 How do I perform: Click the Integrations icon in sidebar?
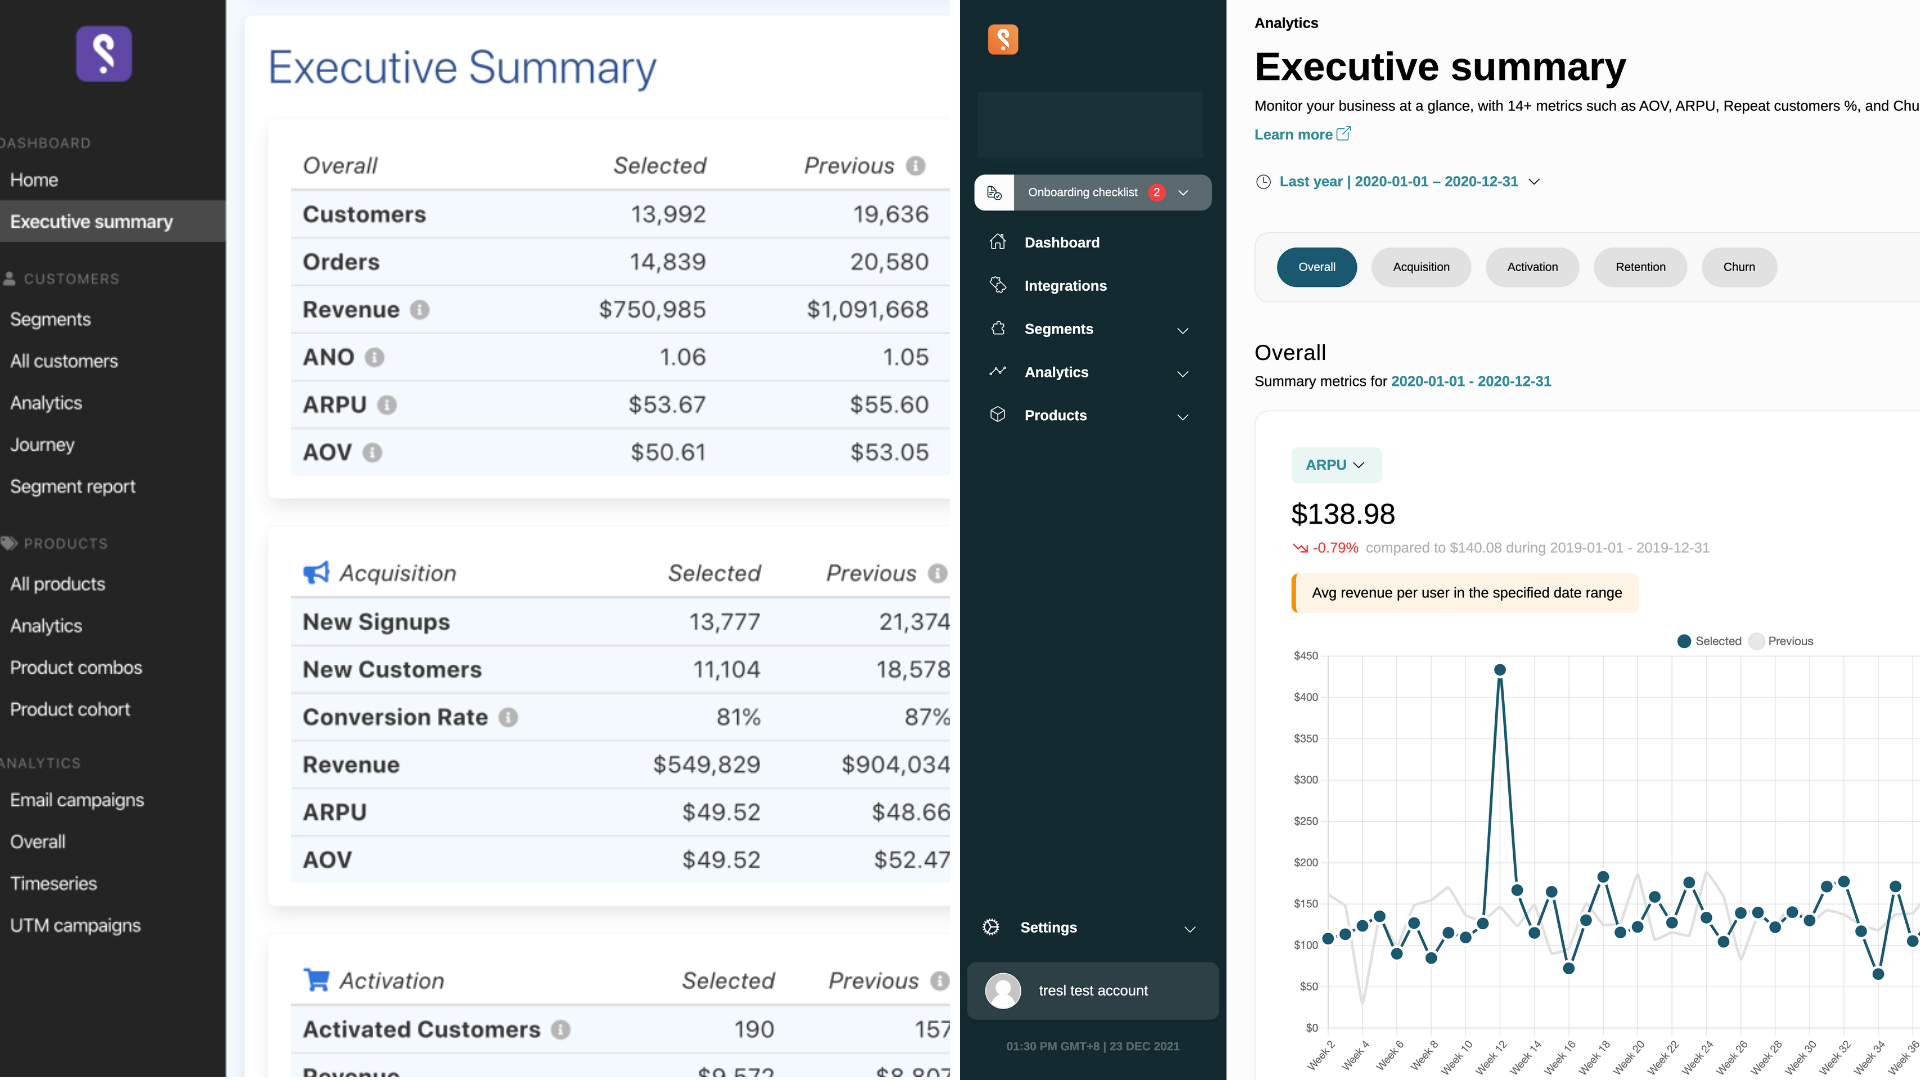click(x=998, y=286)
